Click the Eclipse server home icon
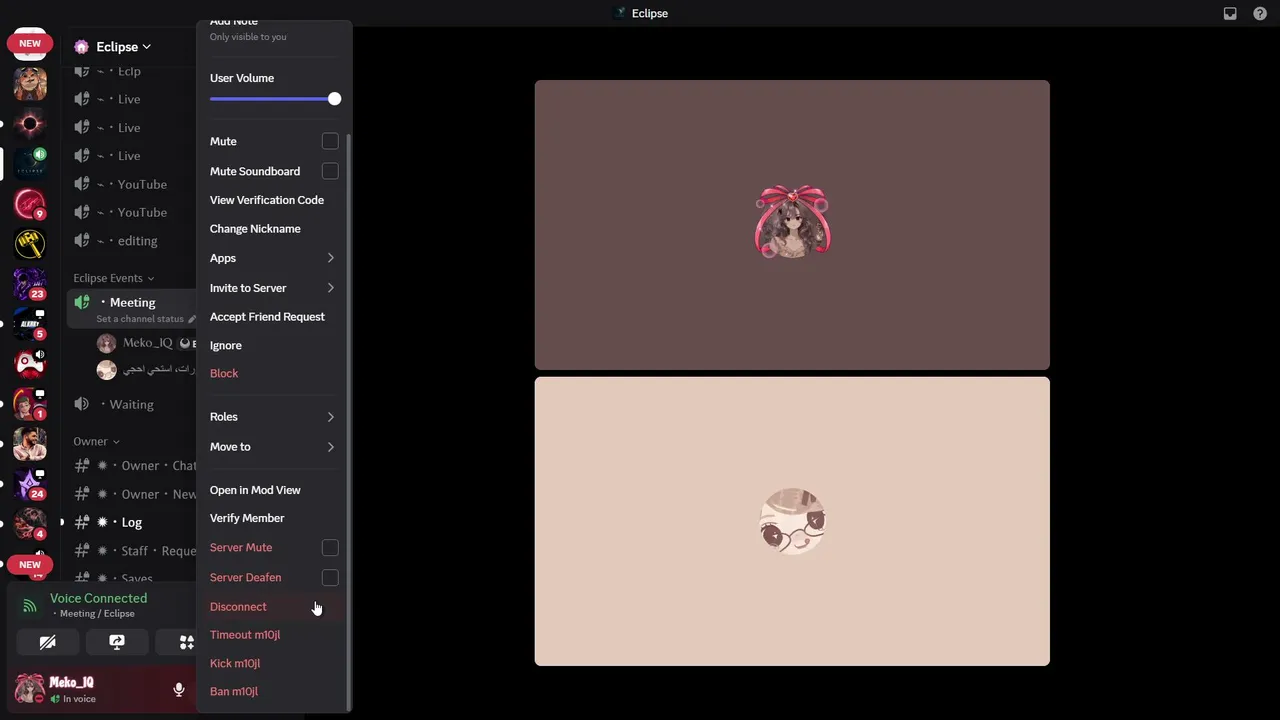 pos(81,47)
